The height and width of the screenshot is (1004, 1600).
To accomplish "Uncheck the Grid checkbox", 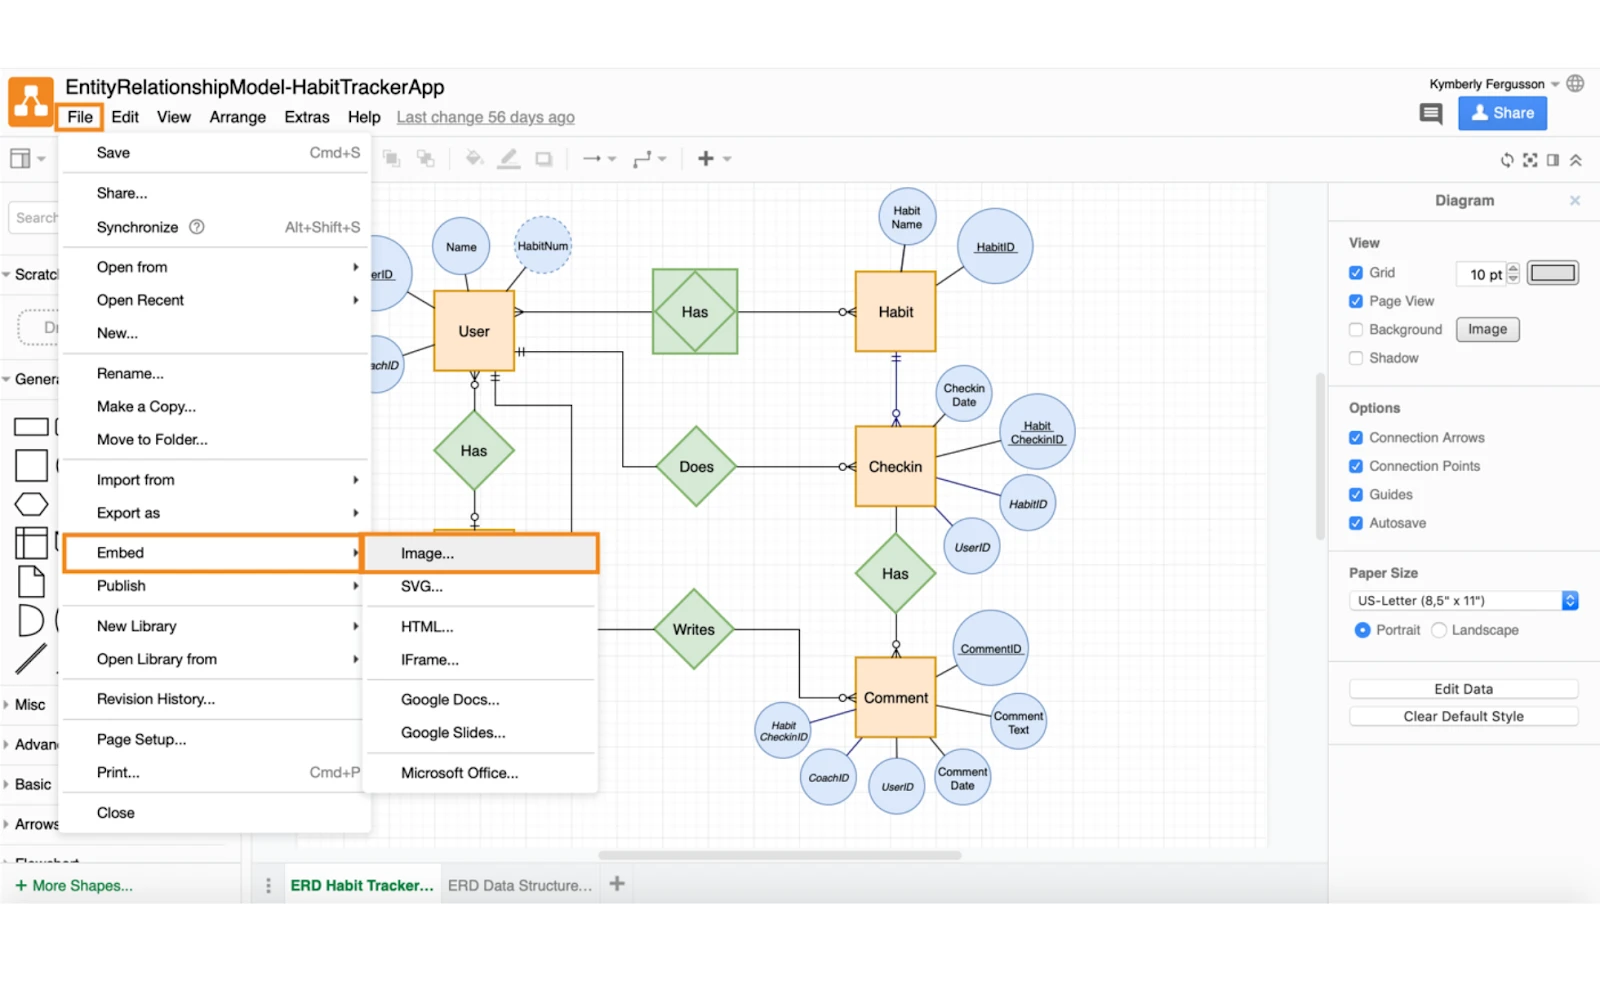I will pyautogui.click(x=1356, y=273).
